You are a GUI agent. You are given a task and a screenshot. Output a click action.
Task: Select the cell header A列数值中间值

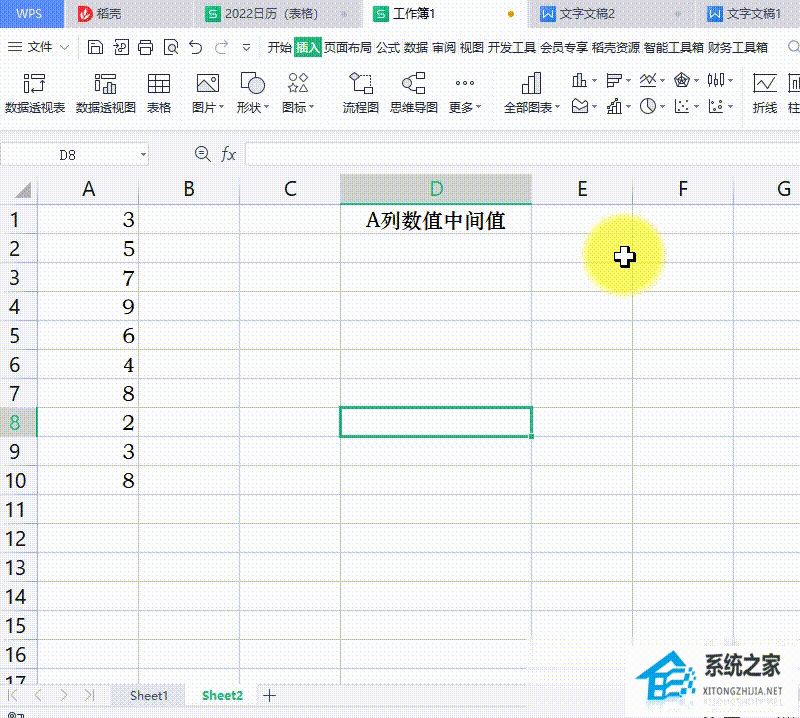point(435,220)
